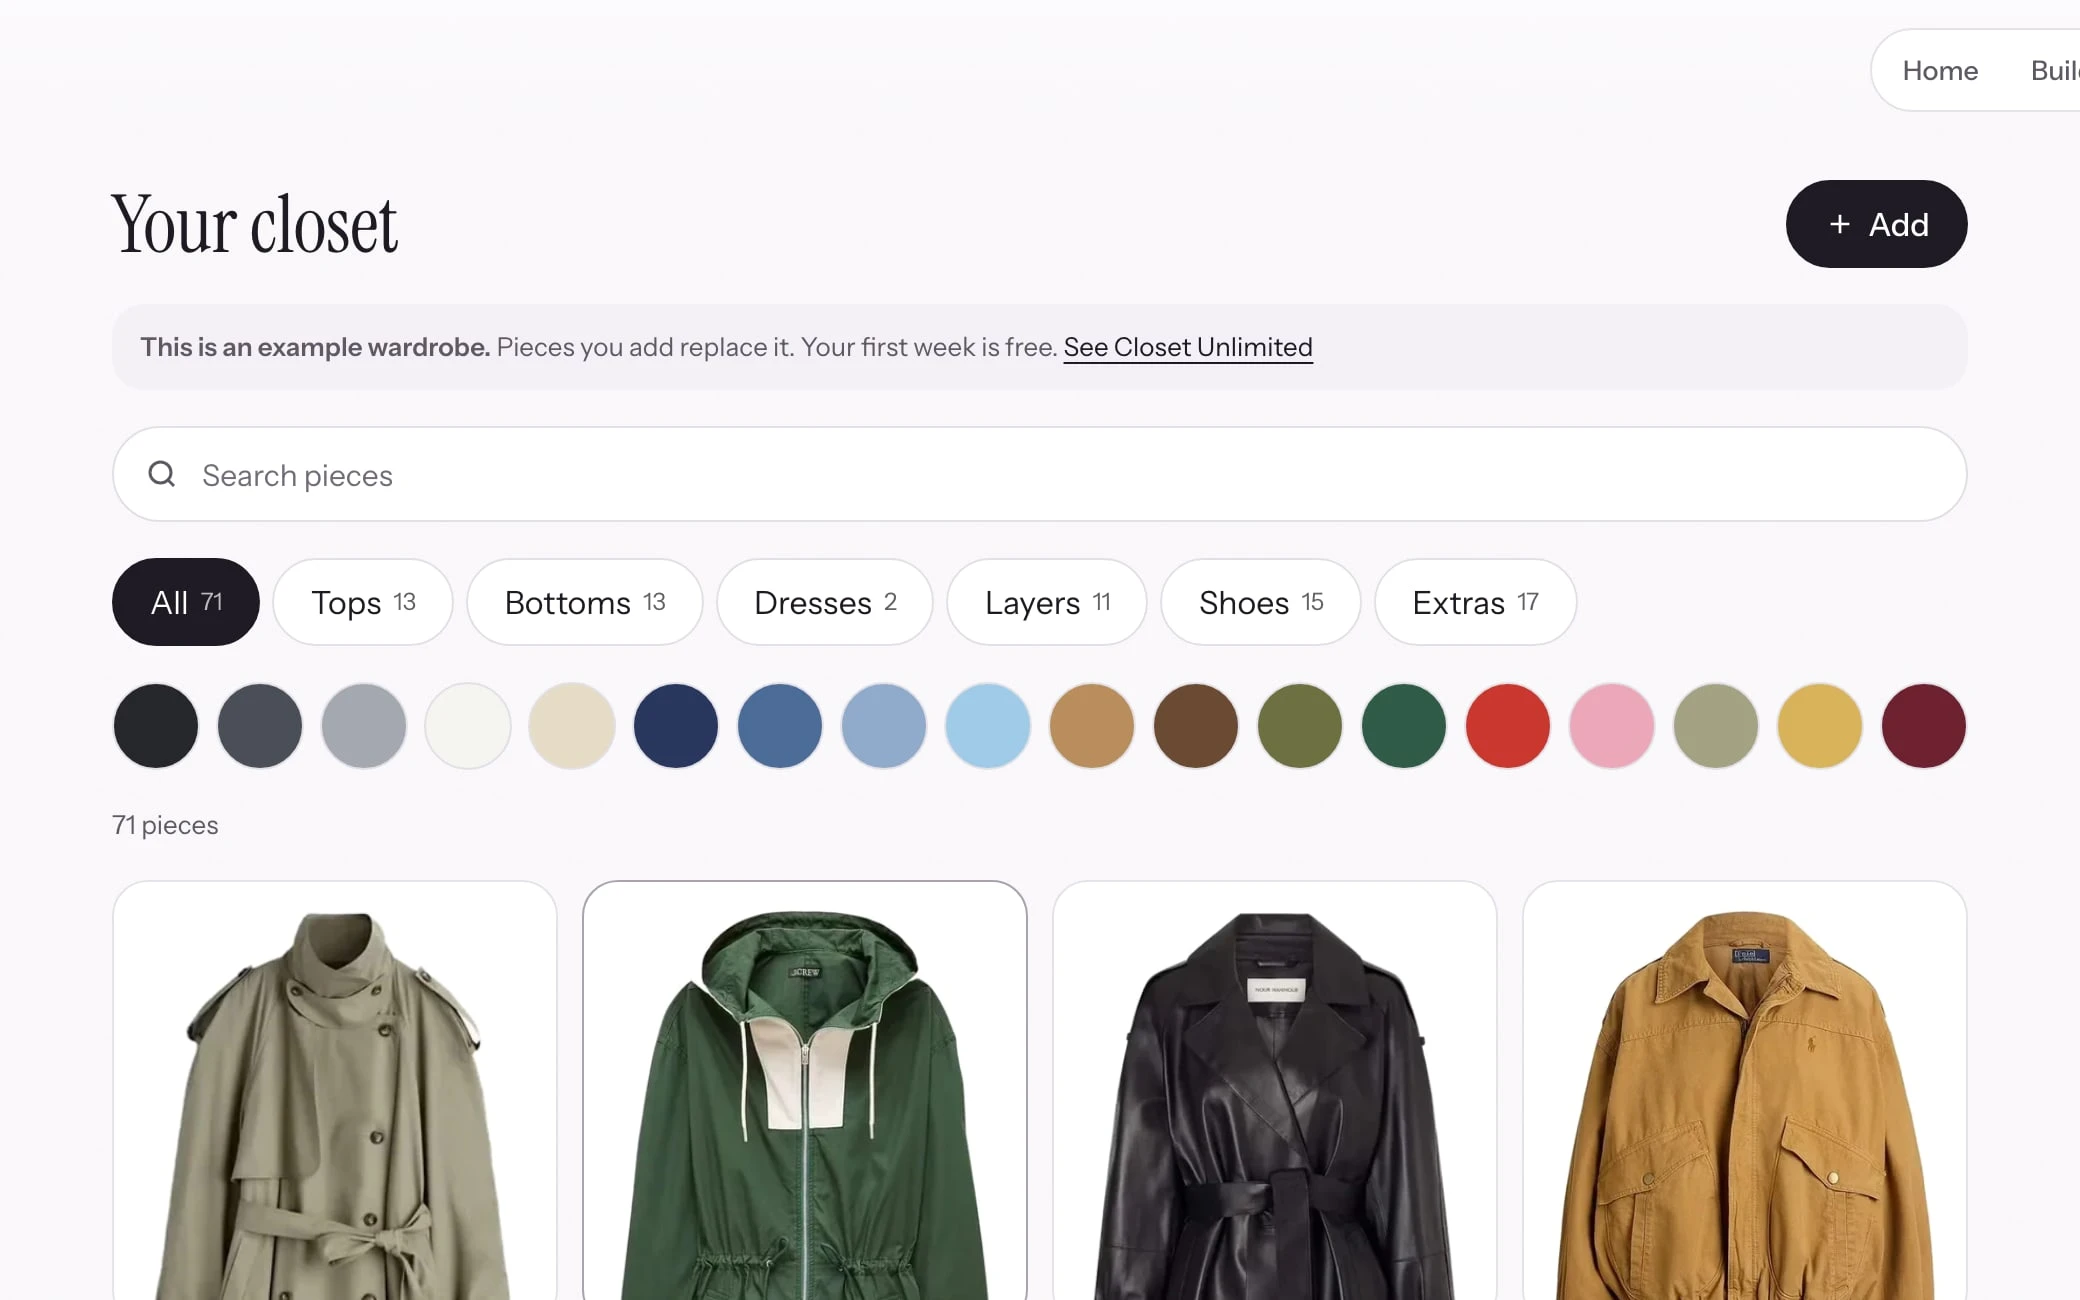Viewport: 2080px width, 1300px height.
Task: Filter by cream beige swatch
Action: click(572, 726)
